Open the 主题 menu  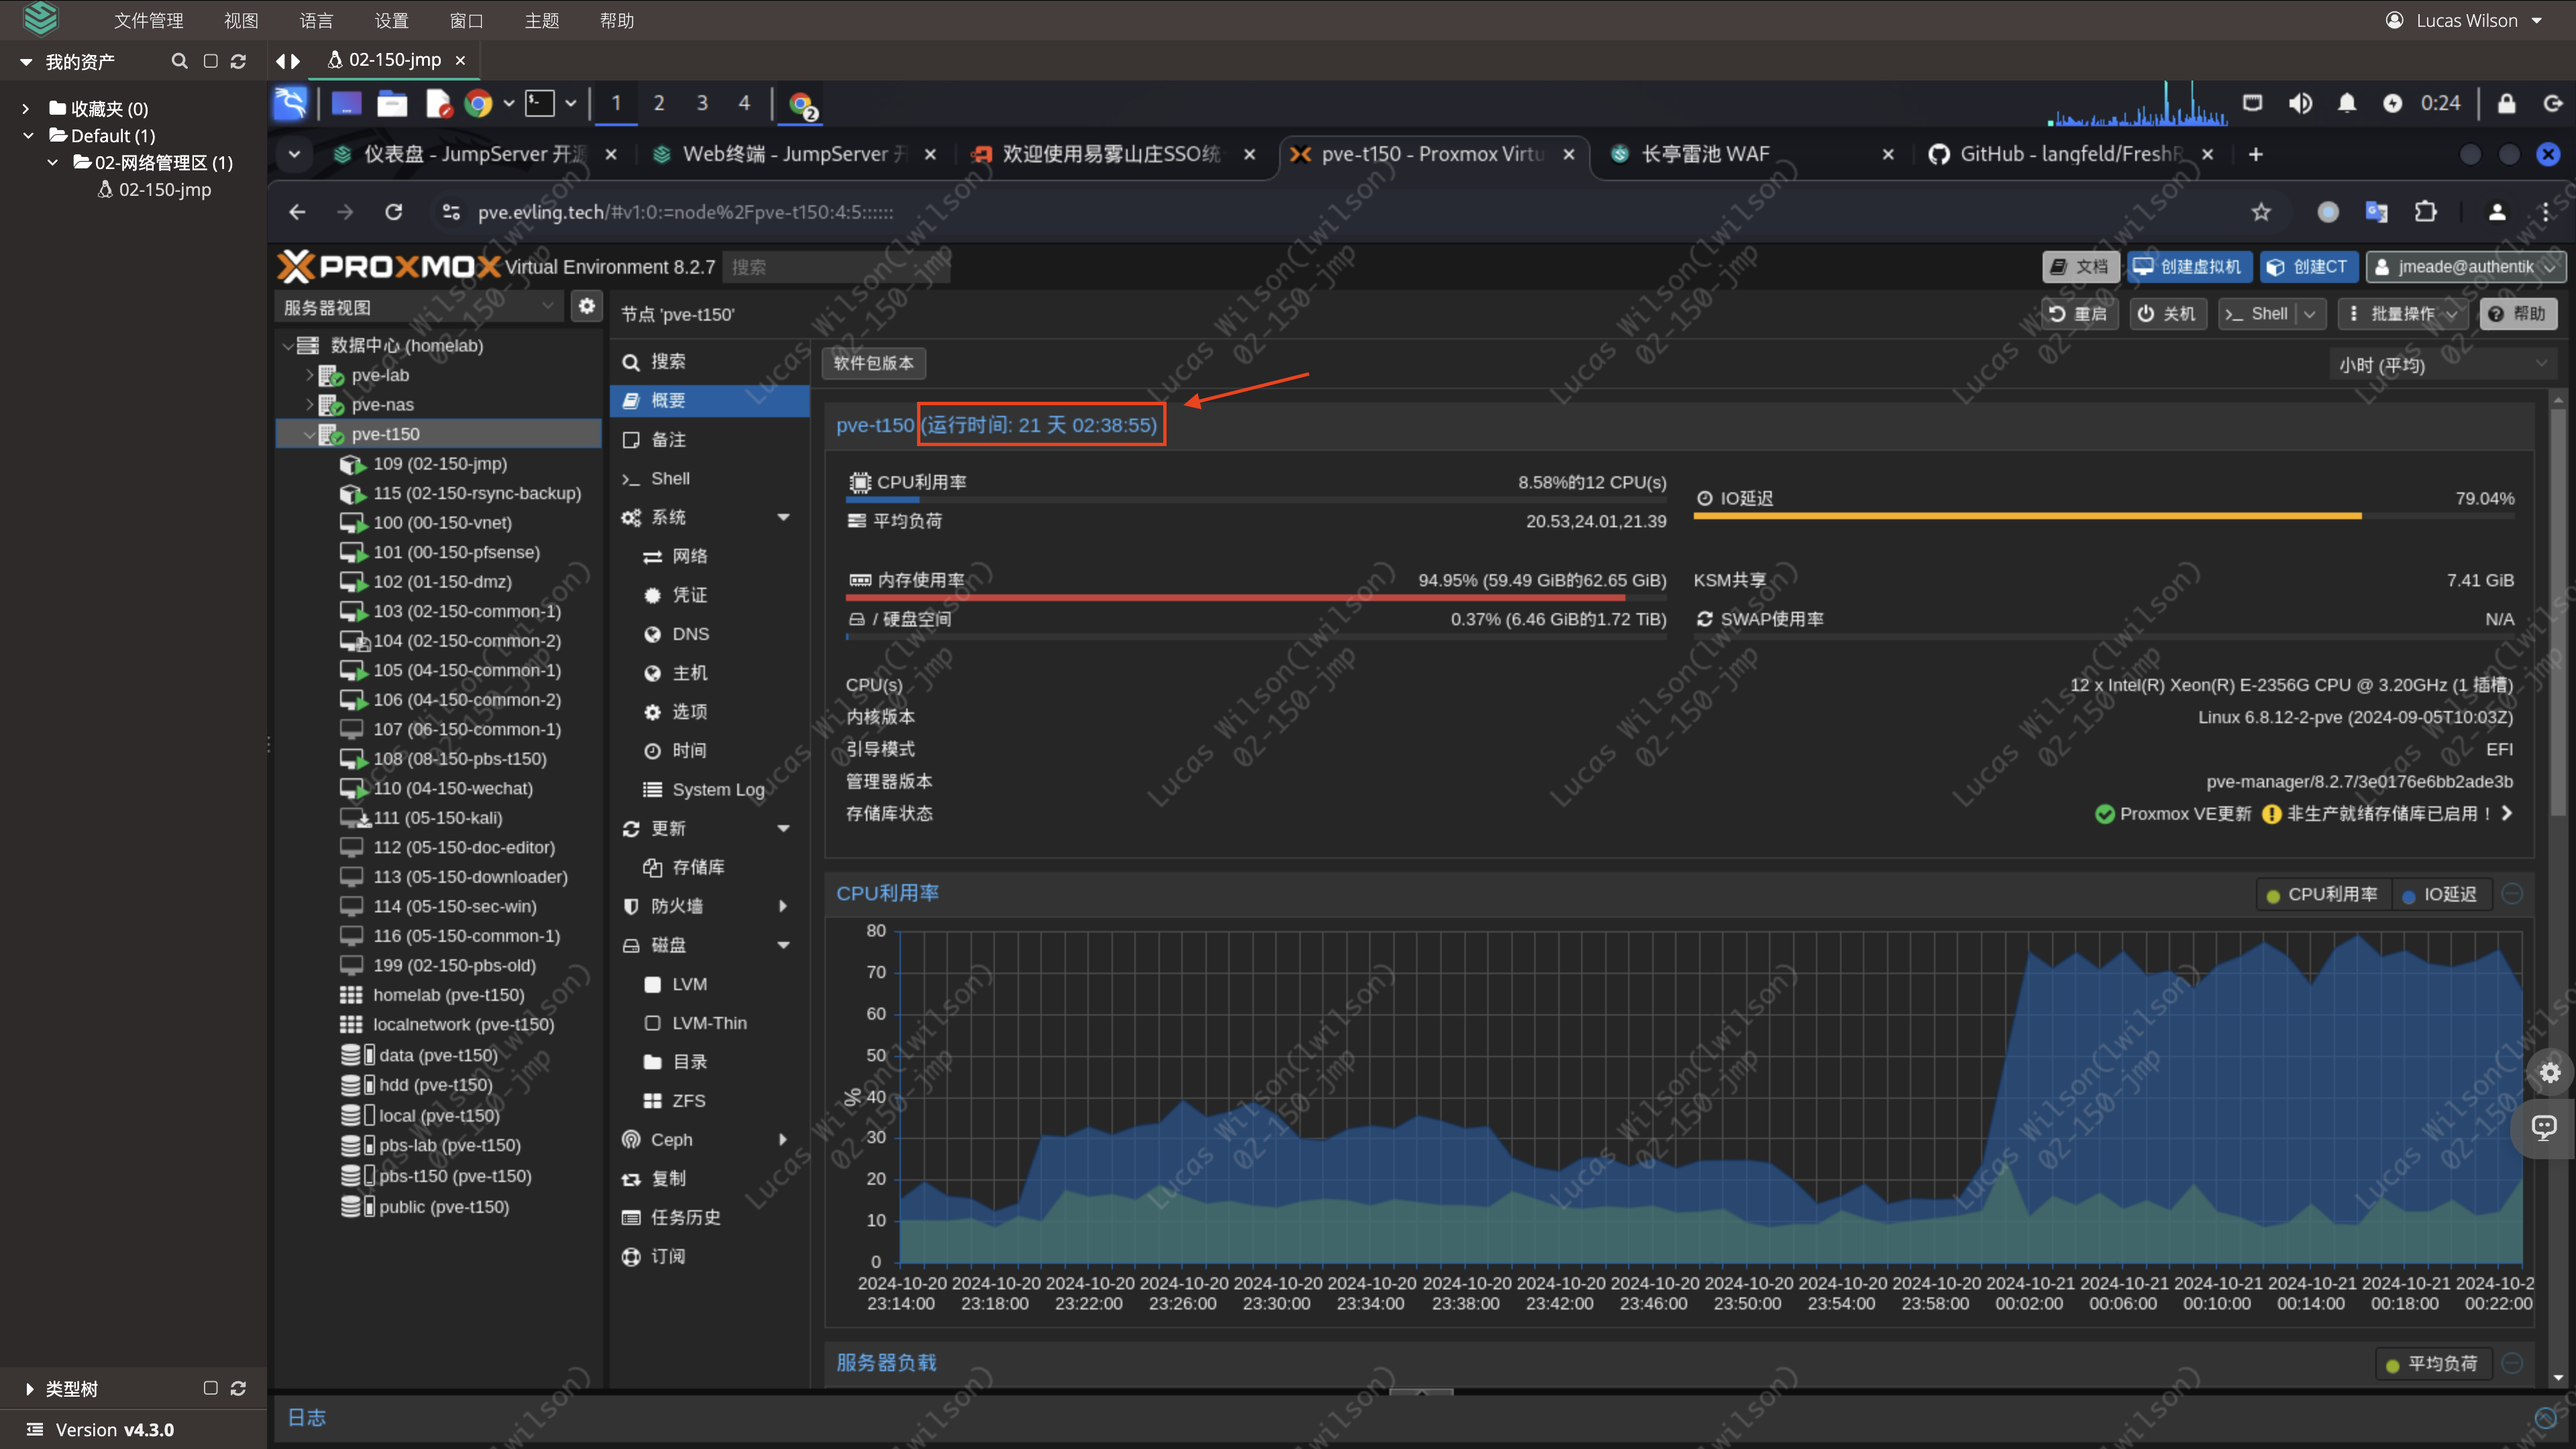[542, 20]
